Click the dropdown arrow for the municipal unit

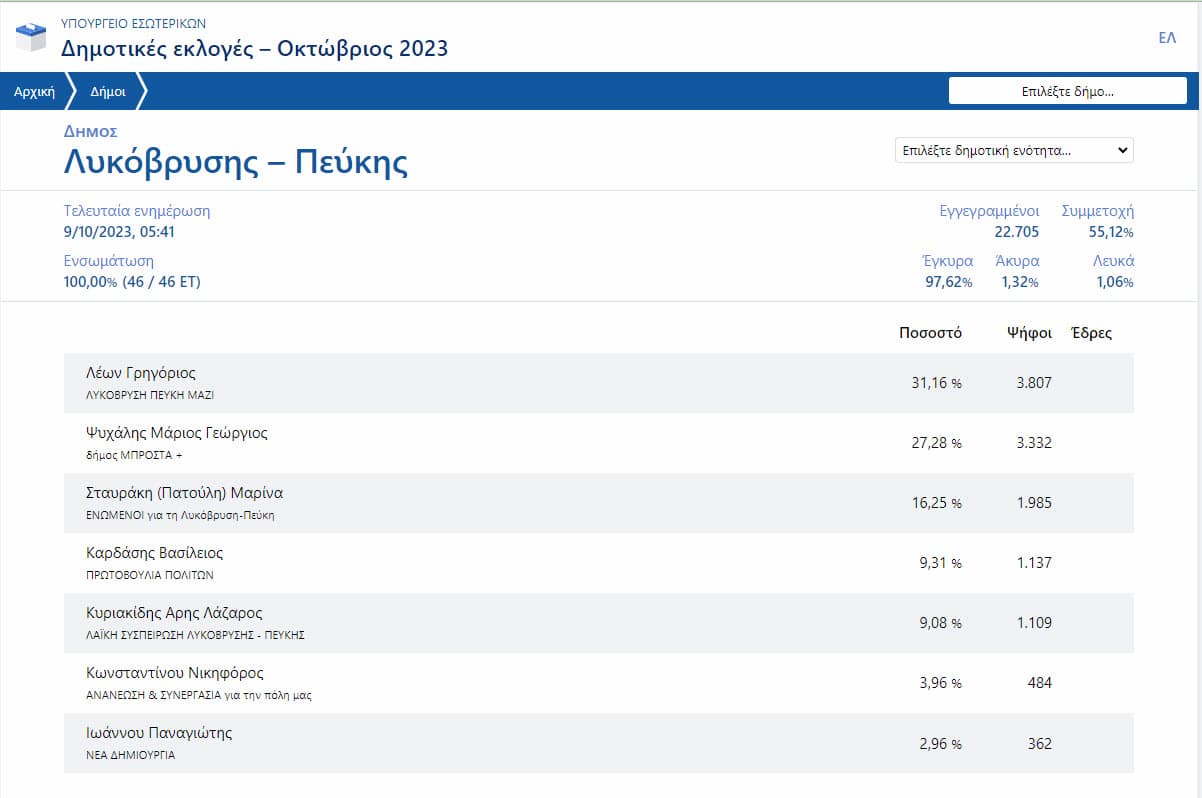coord(1122,151)
